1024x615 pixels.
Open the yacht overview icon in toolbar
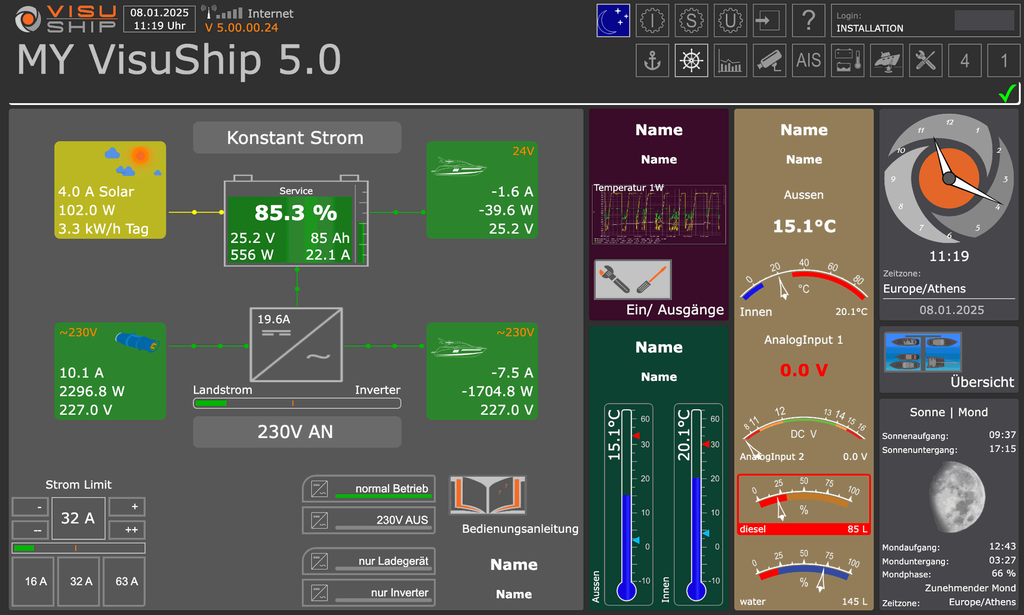click(887, 61)
